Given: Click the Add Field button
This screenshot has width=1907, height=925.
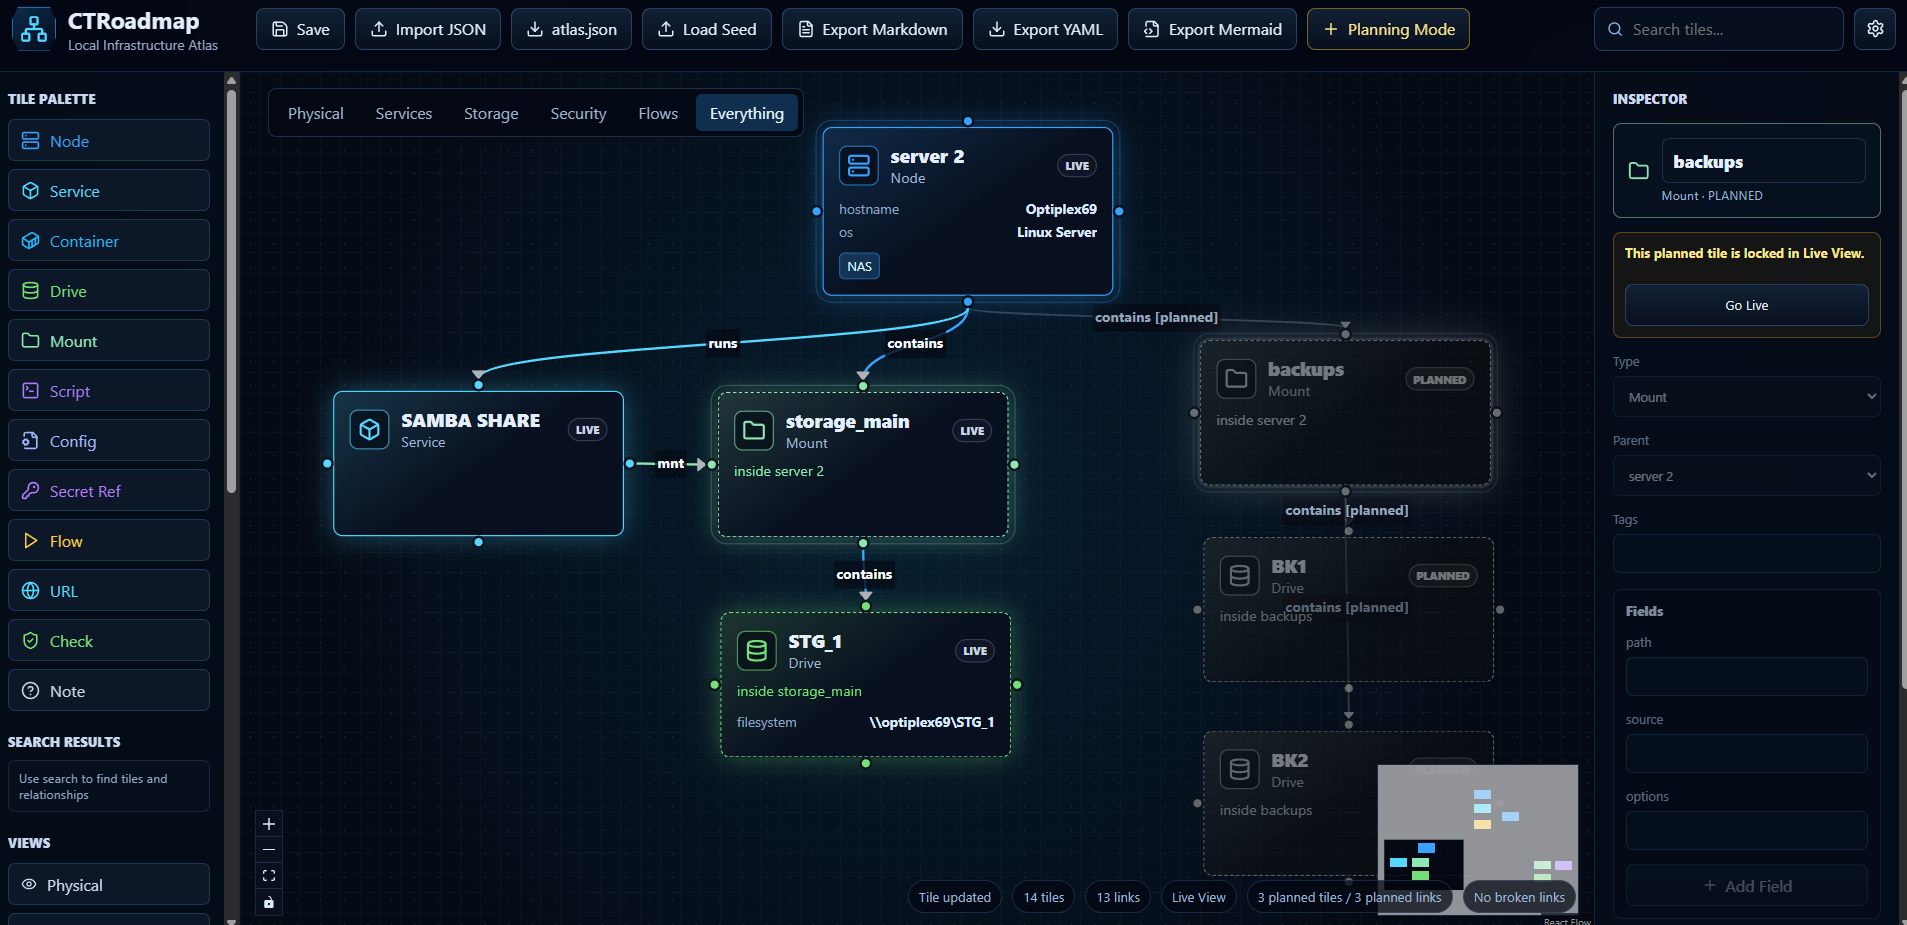Looking at the screenshot, I should coord(1746,886).
